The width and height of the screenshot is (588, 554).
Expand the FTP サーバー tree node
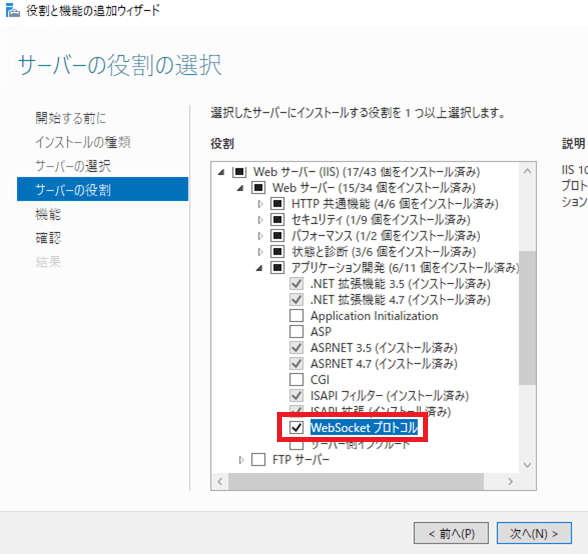[x=241, y=460]
